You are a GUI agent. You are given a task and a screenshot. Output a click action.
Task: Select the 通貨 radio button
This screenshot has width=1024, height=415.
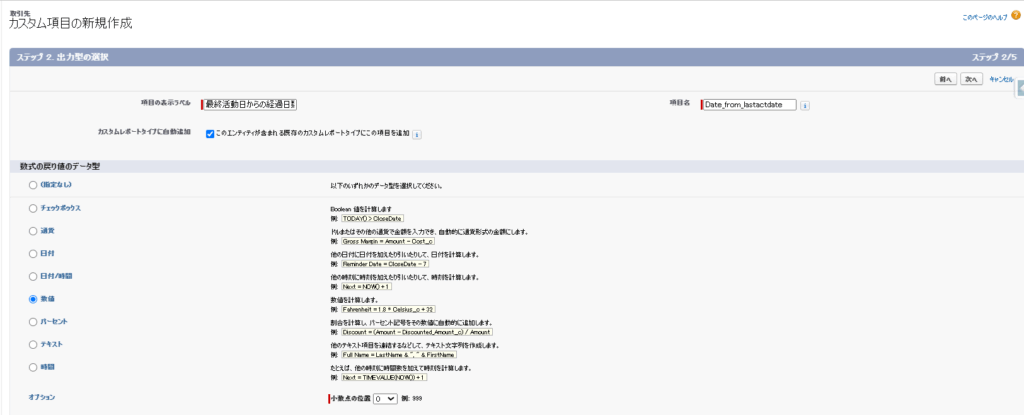pyautogui.click(x=33, y=231)
